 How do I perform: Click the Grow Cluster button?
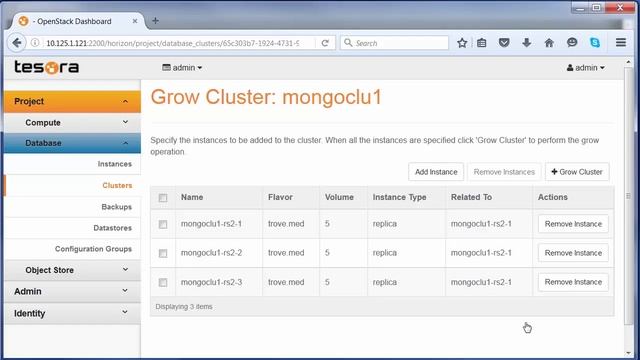tap(577, 172)
